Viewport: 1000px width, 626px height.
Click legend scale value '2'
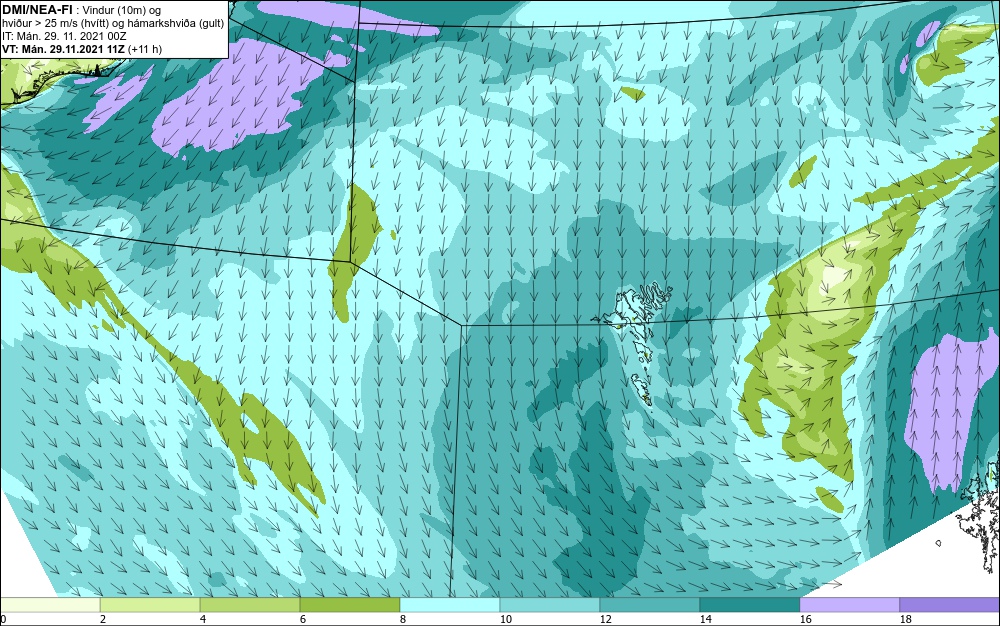pyautogui.click(x=103, y=619)
